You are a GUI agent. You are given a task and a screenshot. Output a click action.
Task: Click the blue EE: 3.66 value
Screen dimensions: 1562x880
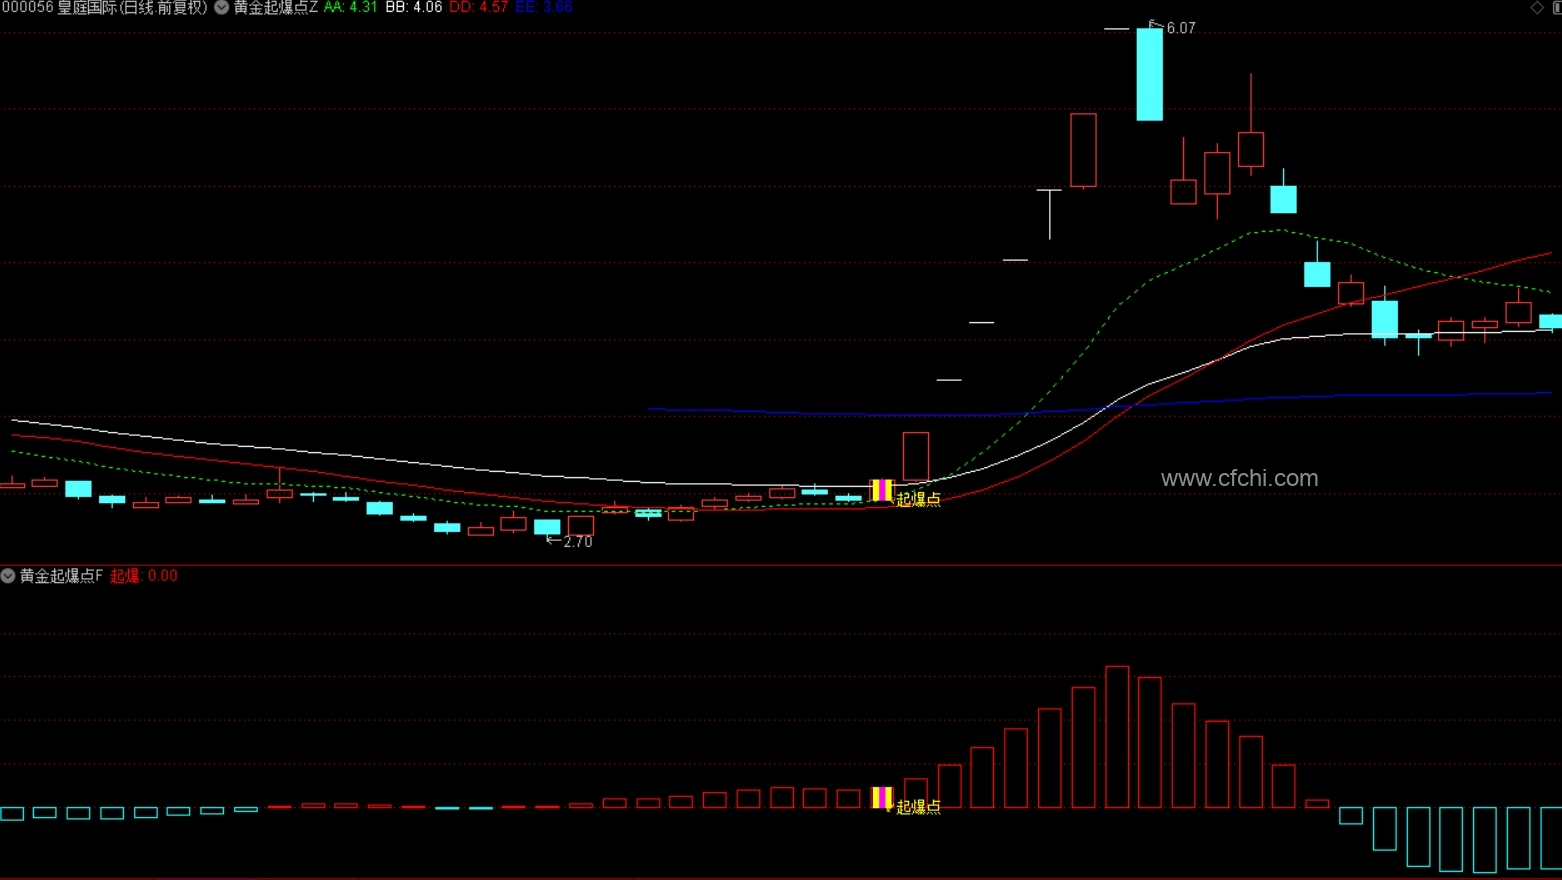point(544,7)
